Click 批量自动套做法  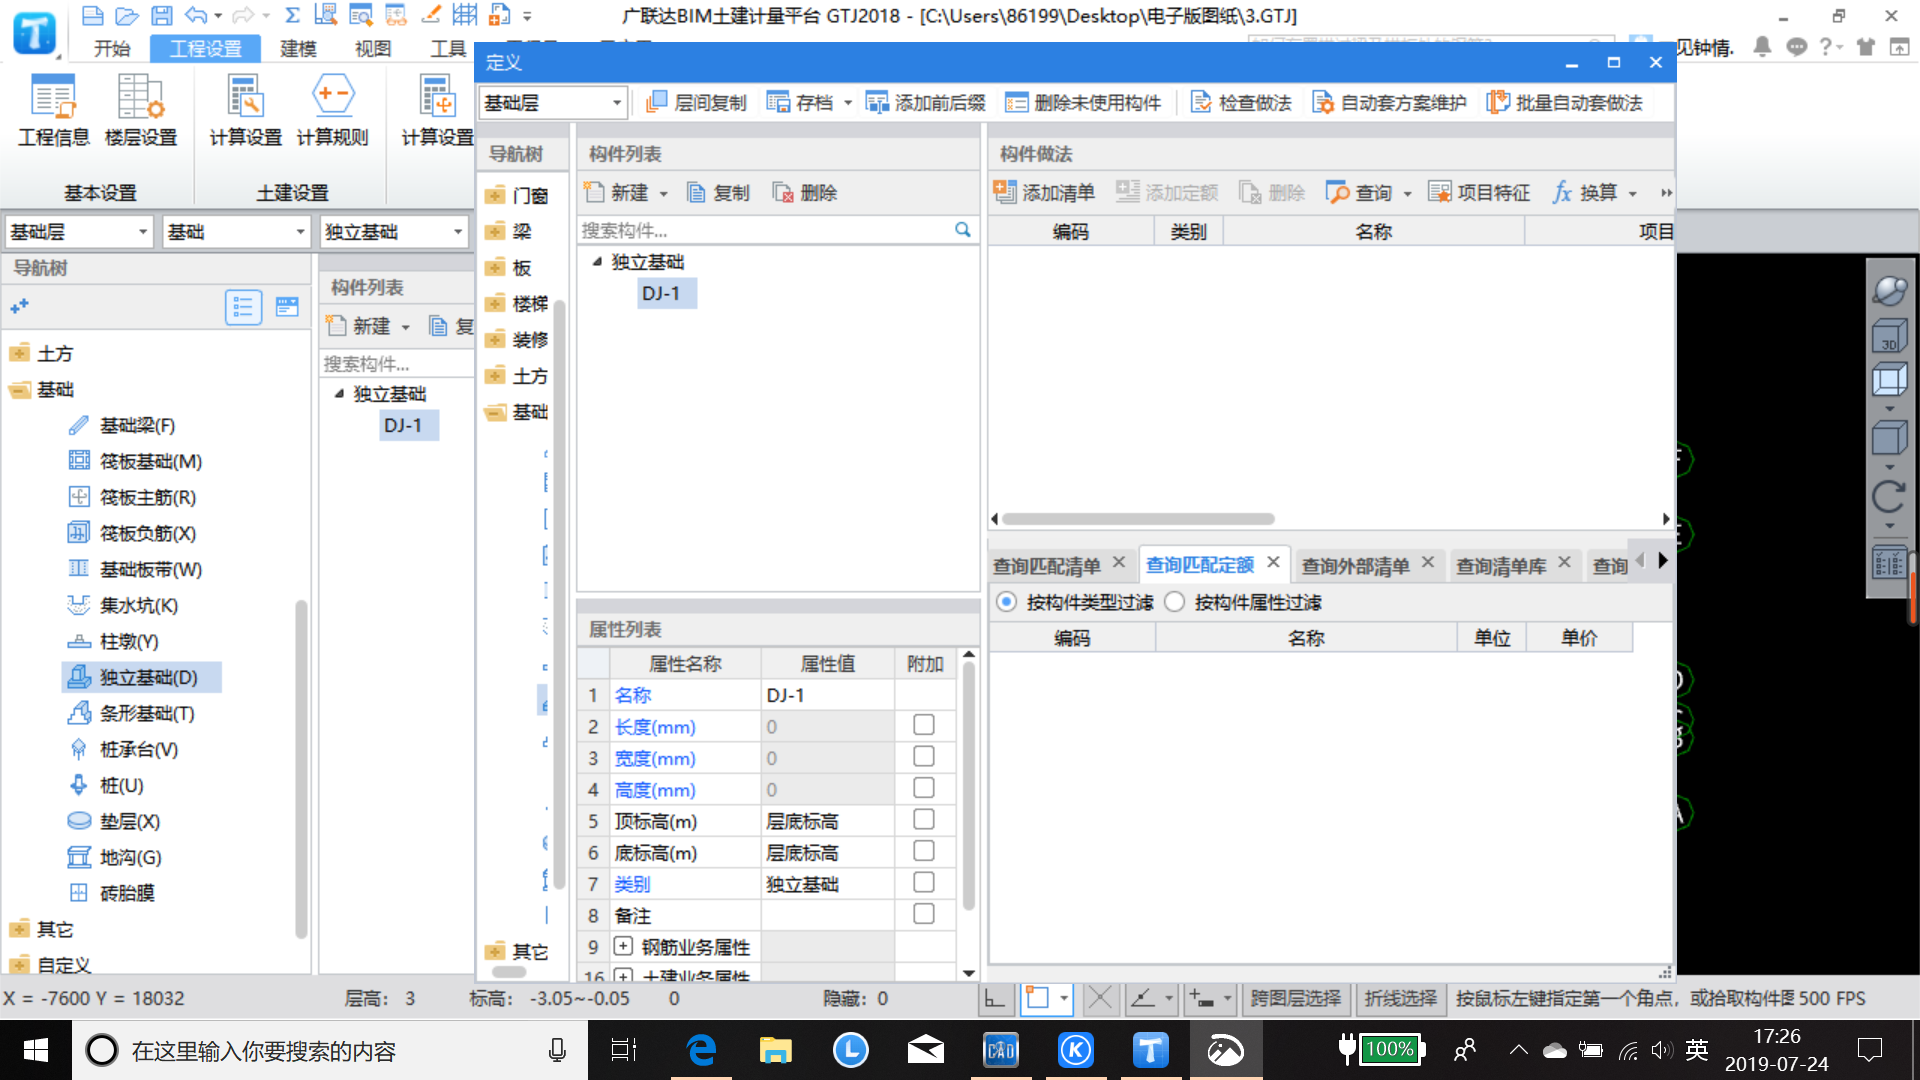(1565, 103)
